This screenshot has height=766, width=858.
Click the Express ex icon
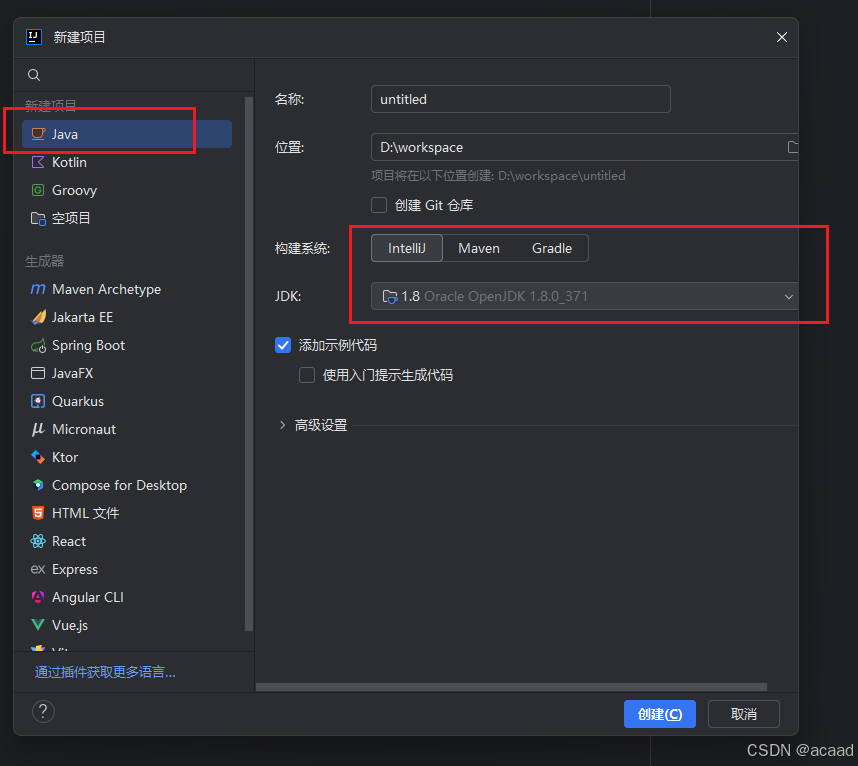[38, 569]
